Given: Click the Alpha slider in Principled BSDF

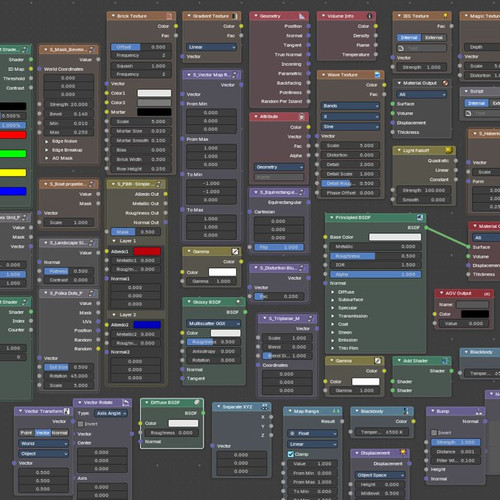Looking at the screenshot, I should coord(375,274).
